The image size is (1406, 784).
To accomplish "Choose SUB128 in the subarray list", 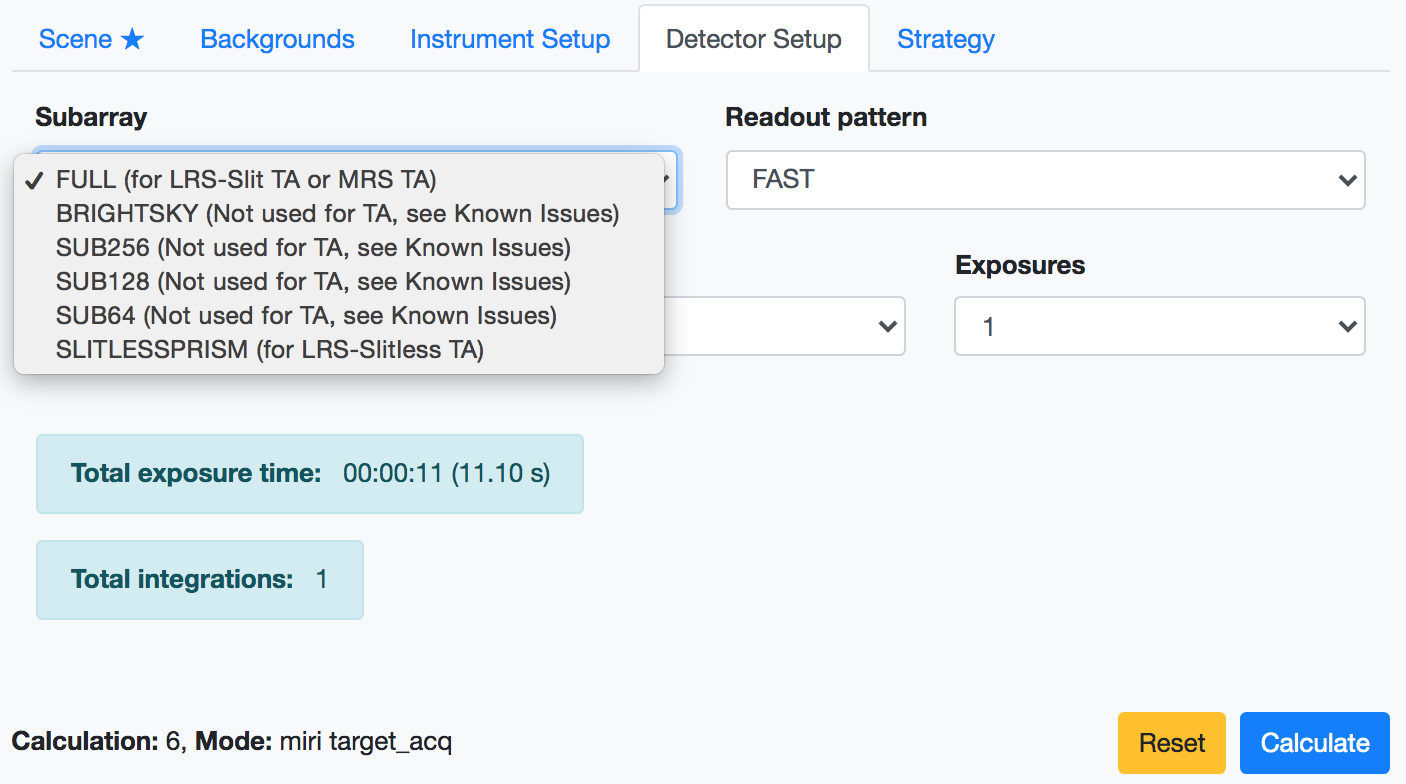I will [x=312, y=281].
